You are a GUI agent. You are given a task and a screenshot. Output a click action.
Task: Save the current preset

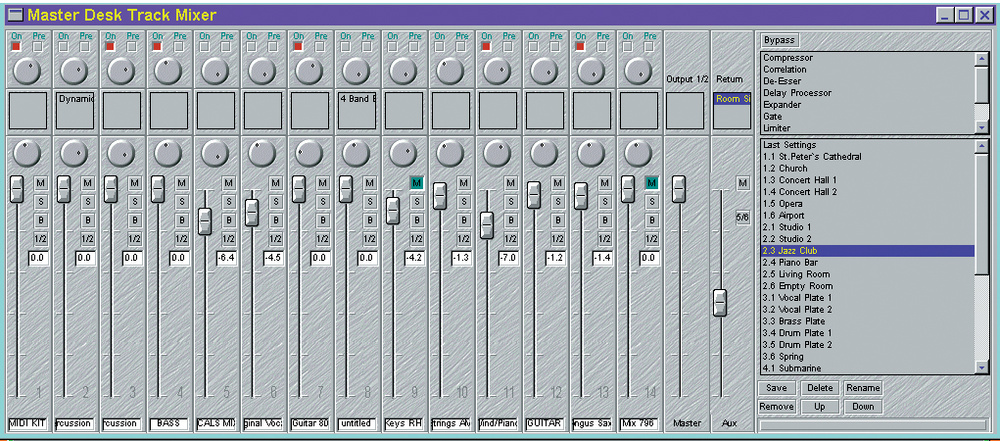(777, 387)
